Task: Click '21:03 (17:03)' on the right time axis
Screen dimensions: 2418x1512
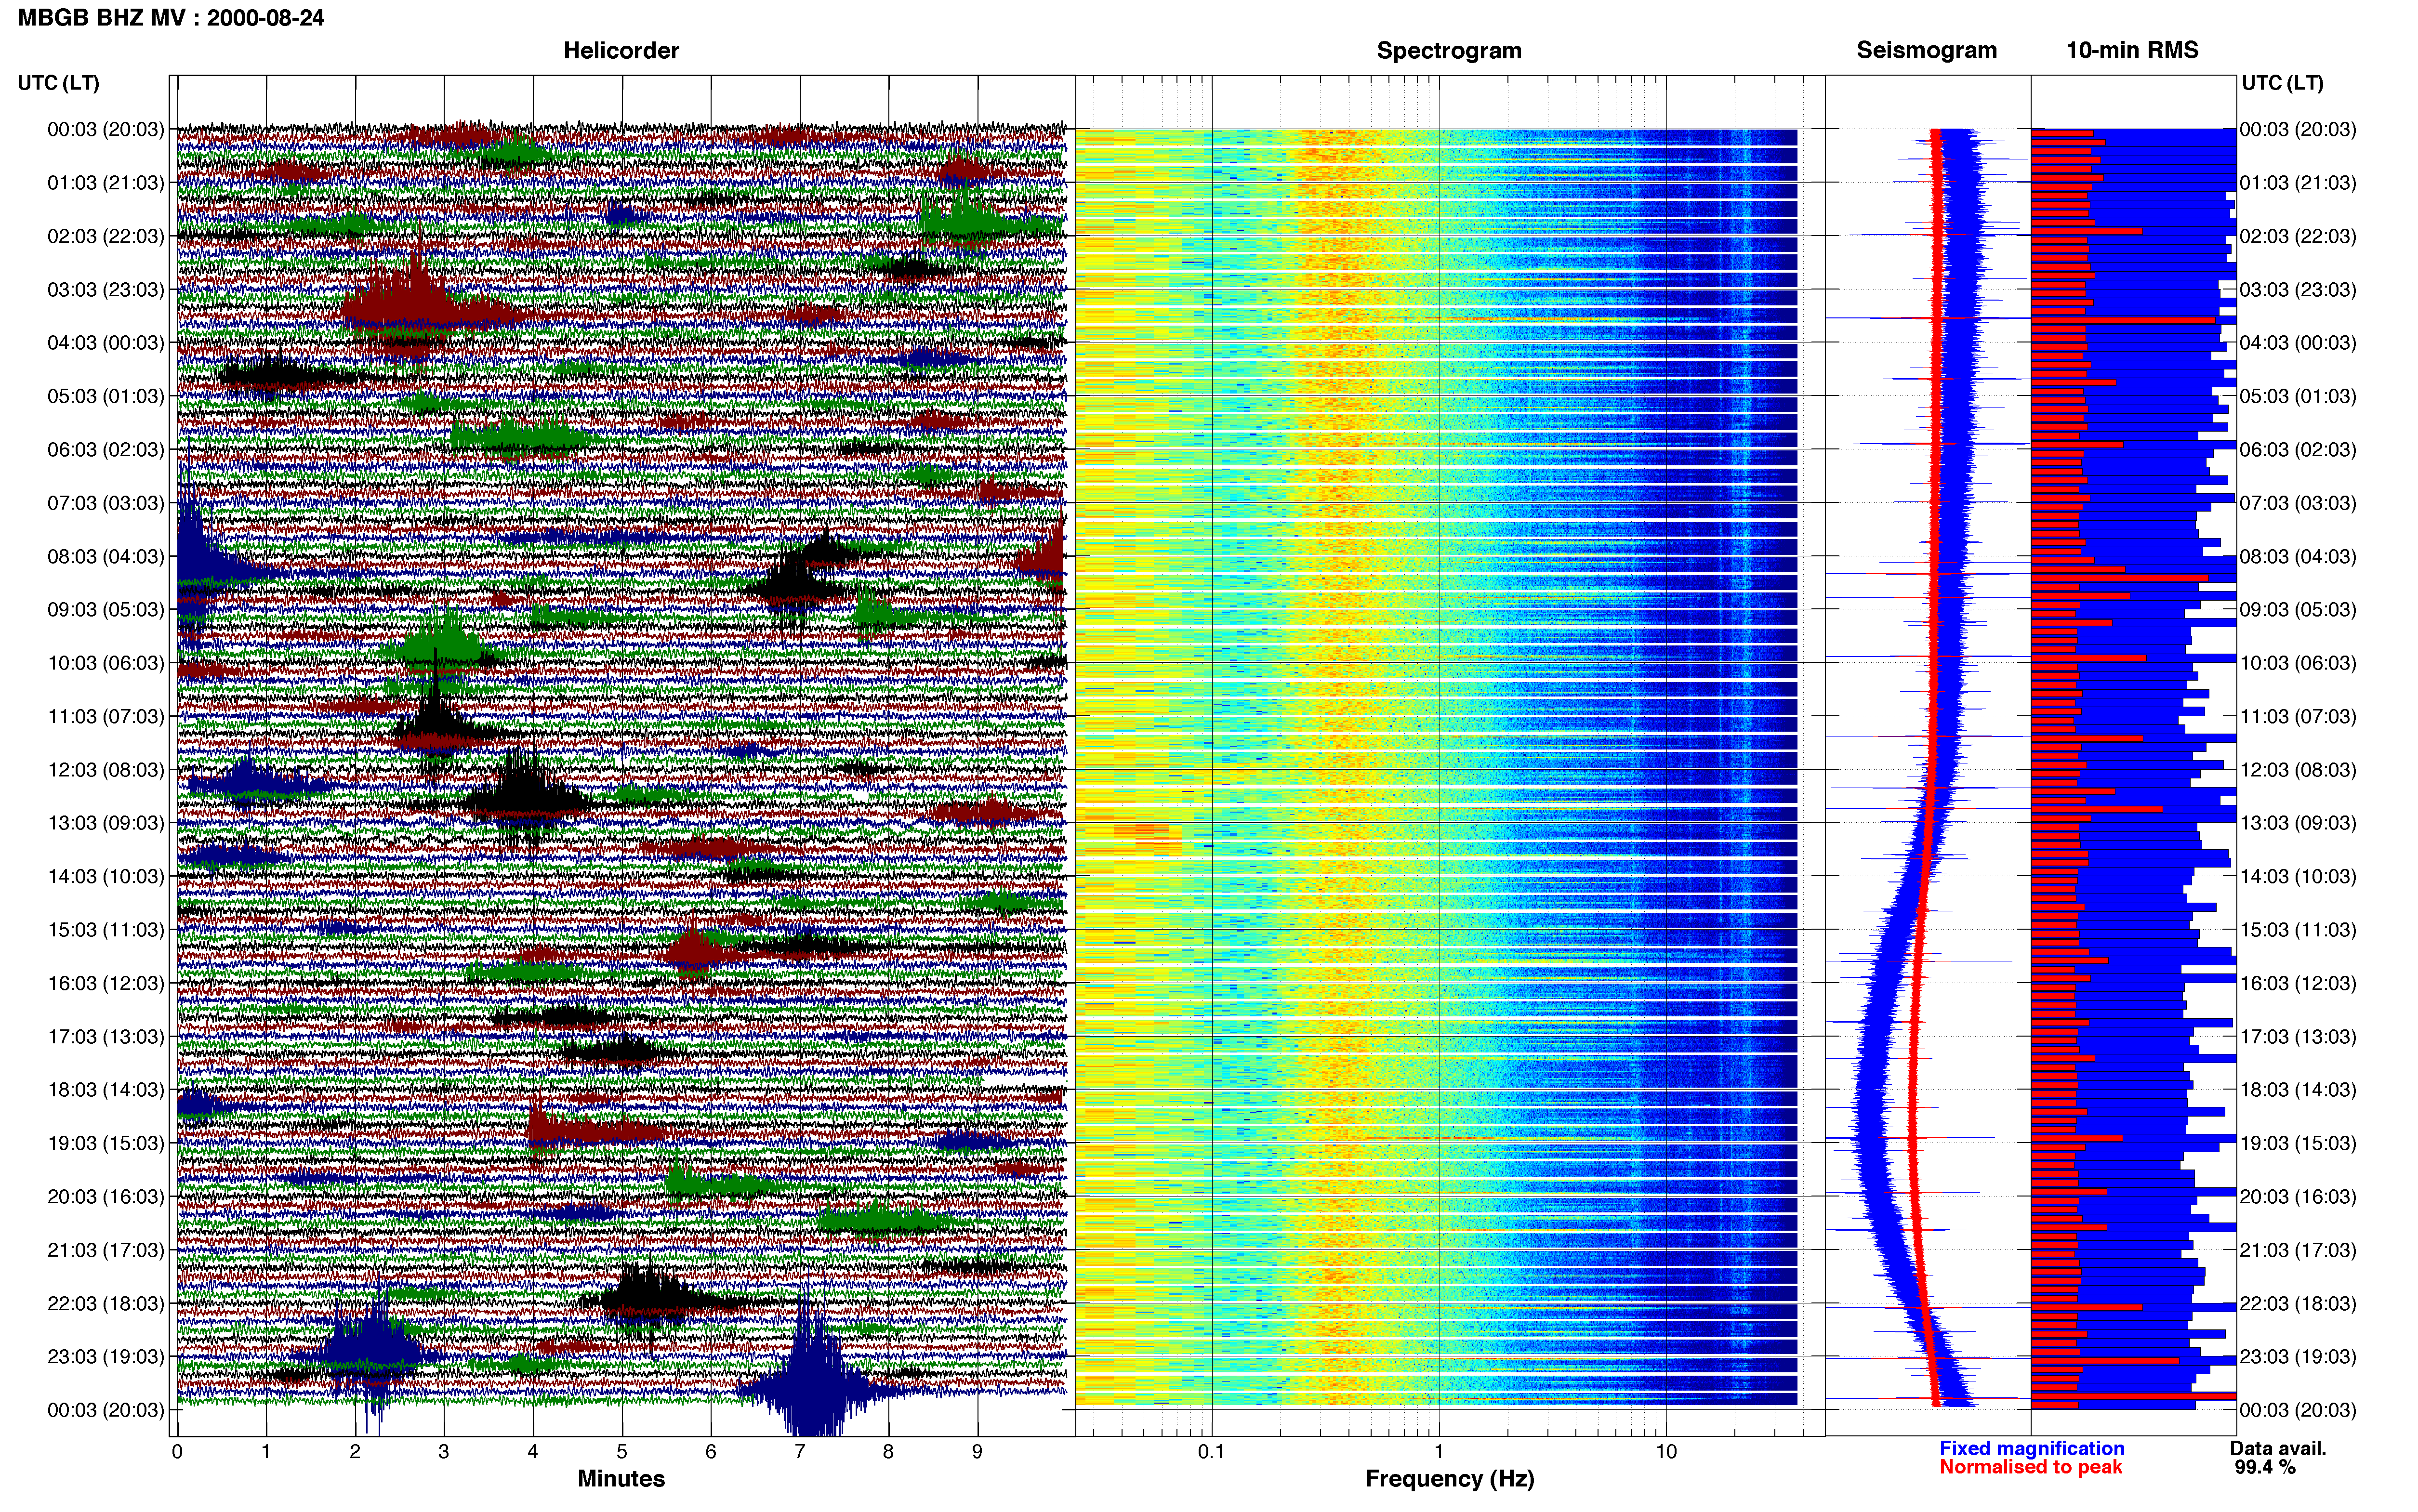Action: coord(2298,1250)
